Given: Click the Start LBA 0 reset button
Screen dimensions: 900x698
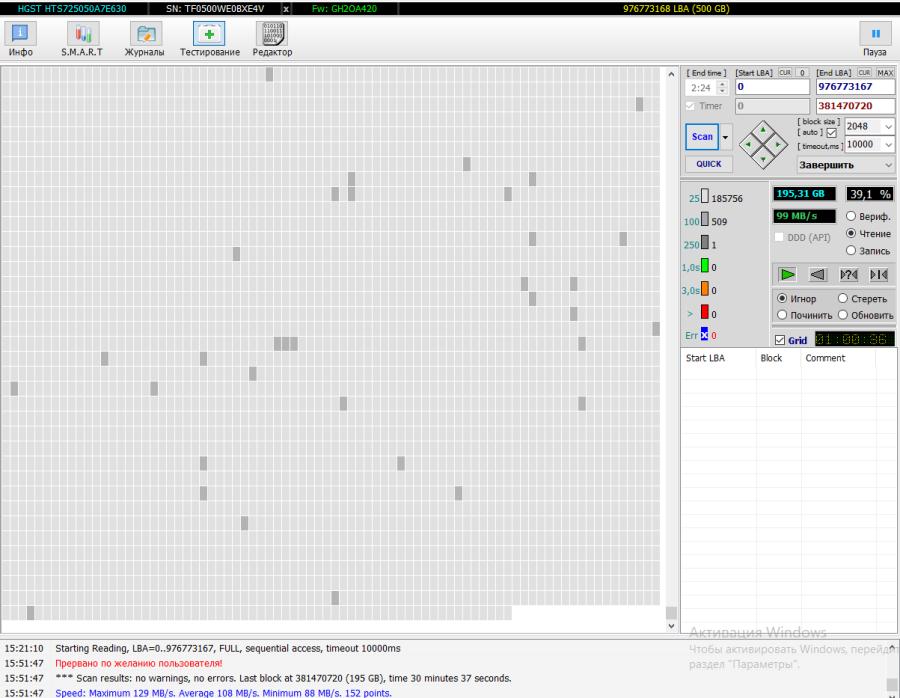Looking at the screenshot, I should [802, 73].
